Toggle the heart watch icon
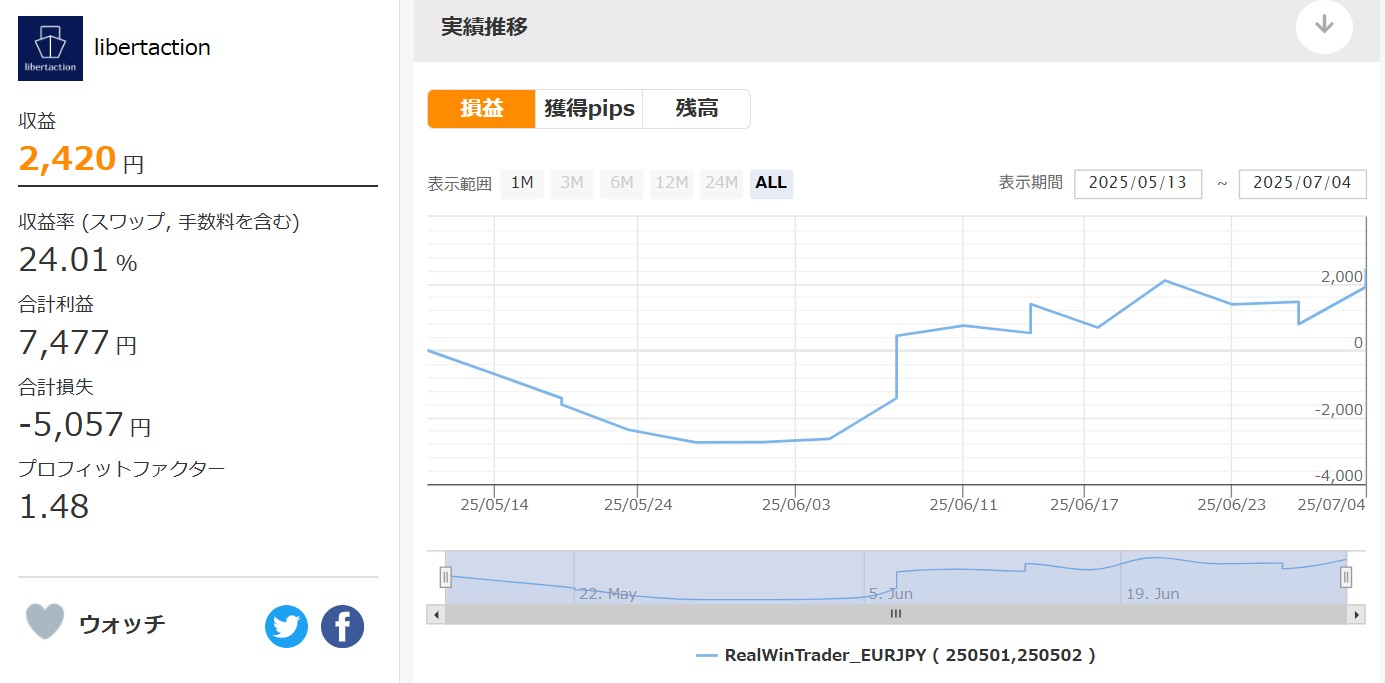This screenshot has width=1385, height=683. click(45, 621)
